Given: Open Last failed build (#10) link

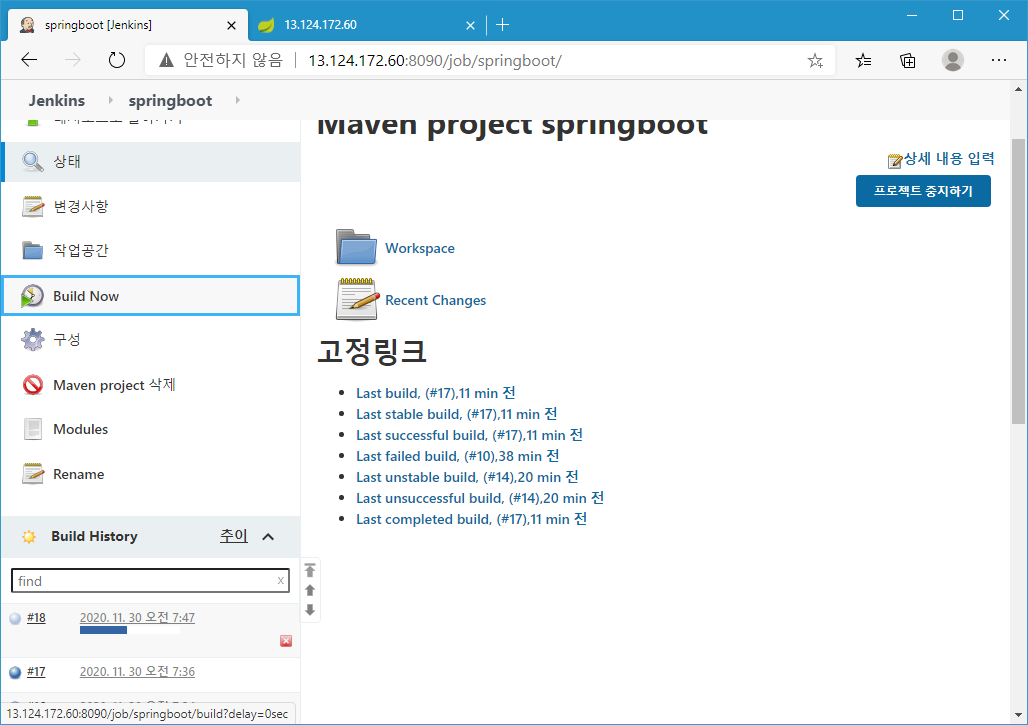Looking at the screenshot, I should click(458, 456).
